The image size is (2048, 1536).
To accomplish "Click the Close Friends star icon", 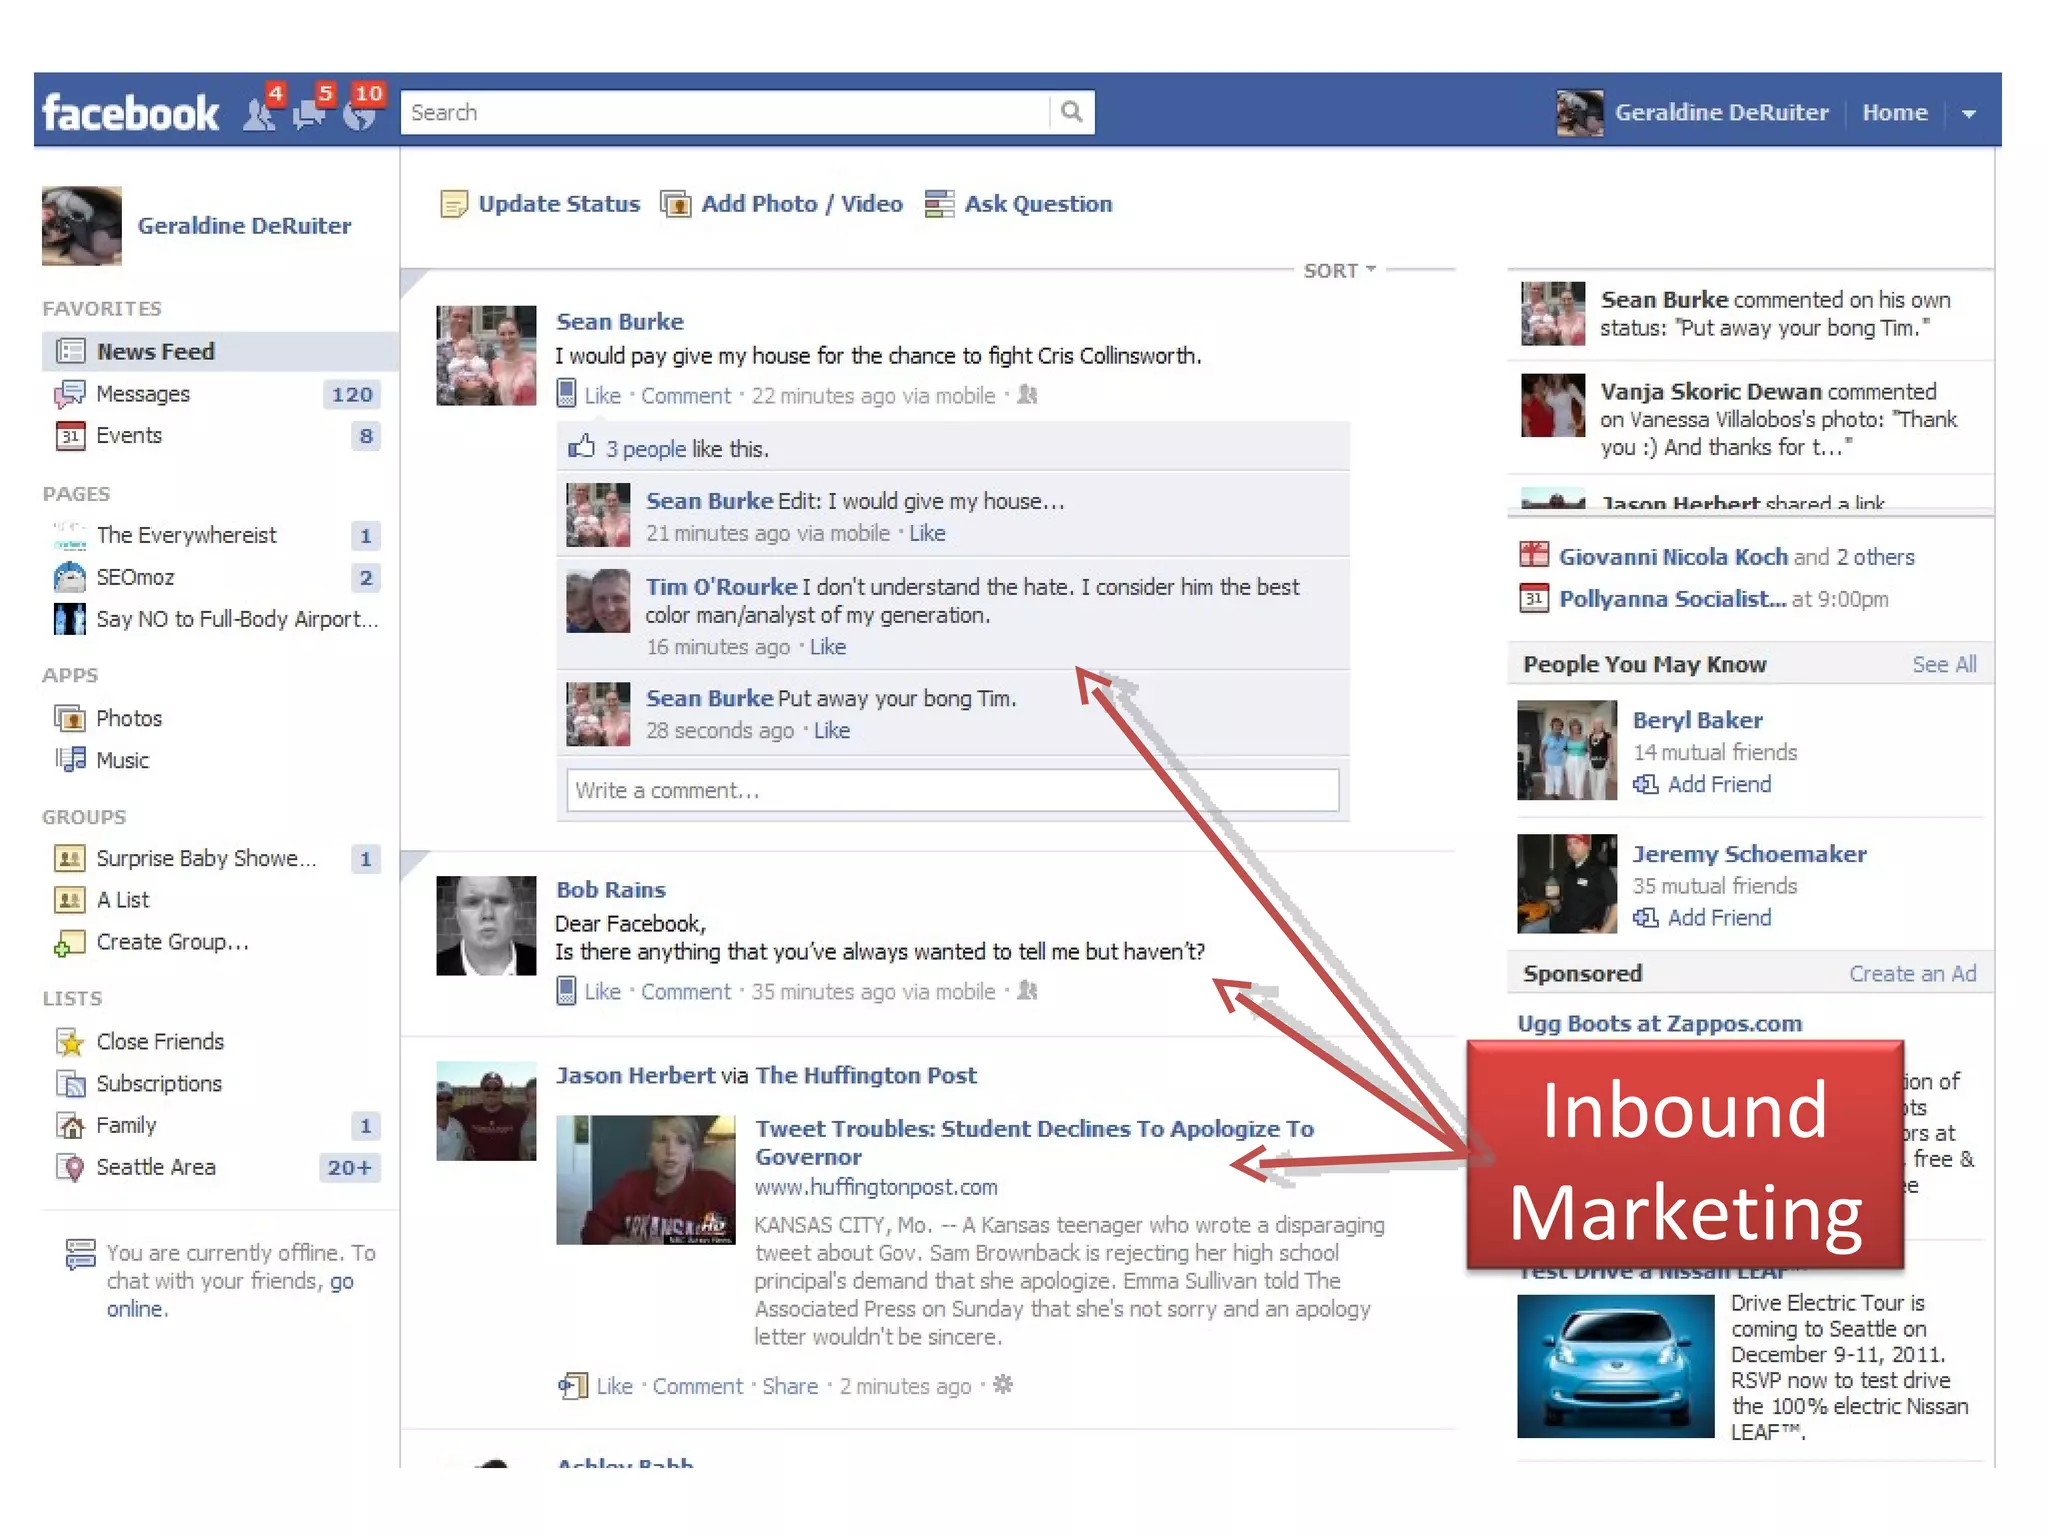I will (70, 1042).
